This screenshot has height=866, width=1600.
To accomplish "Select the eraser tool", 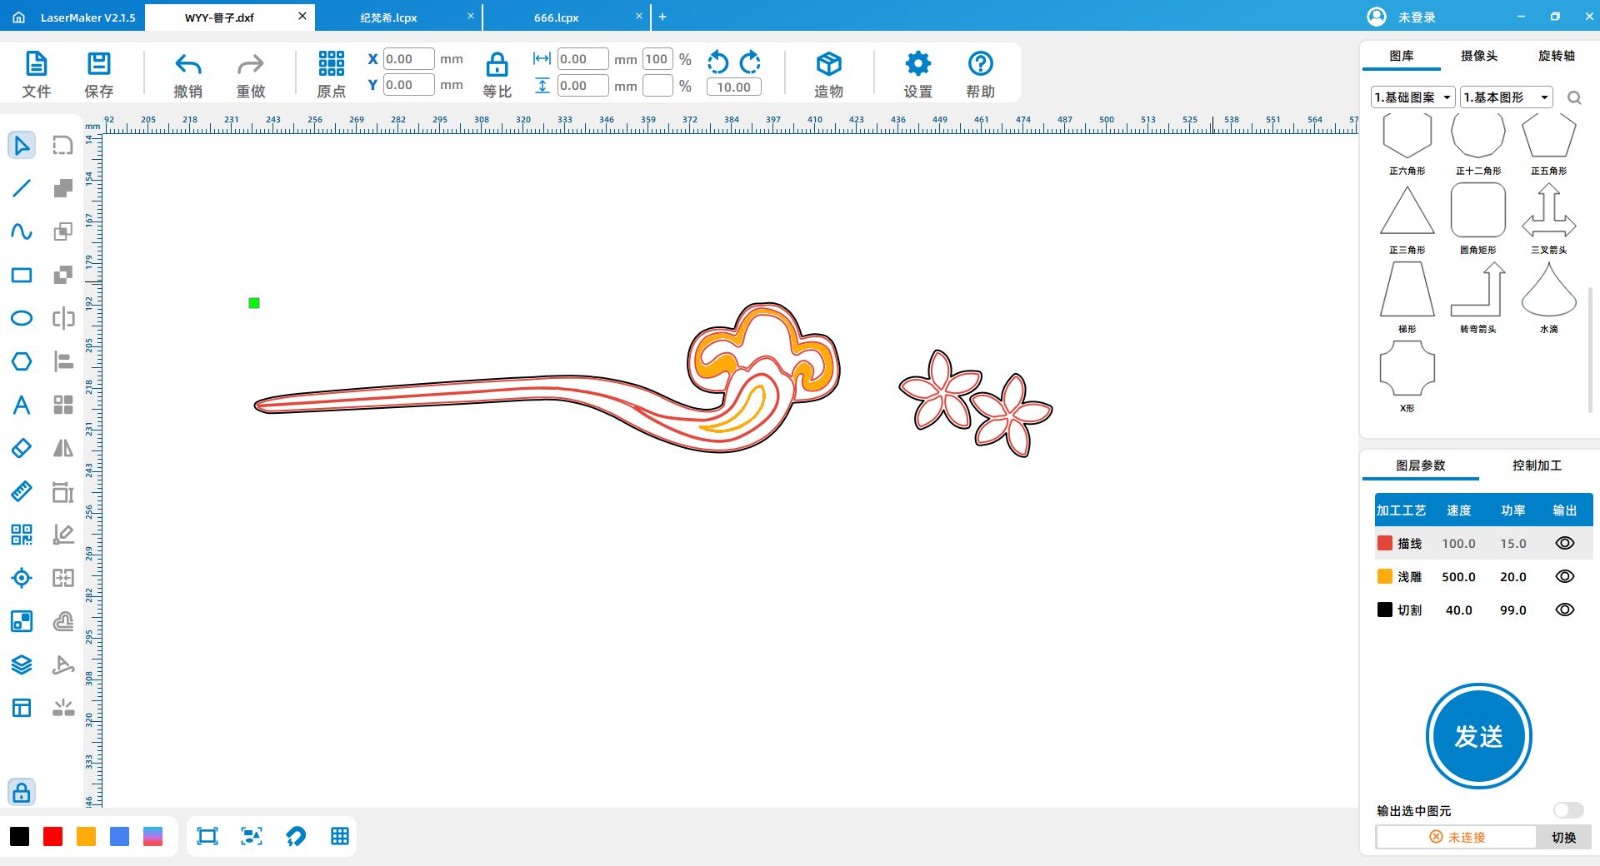I will (x=21, y=449).
